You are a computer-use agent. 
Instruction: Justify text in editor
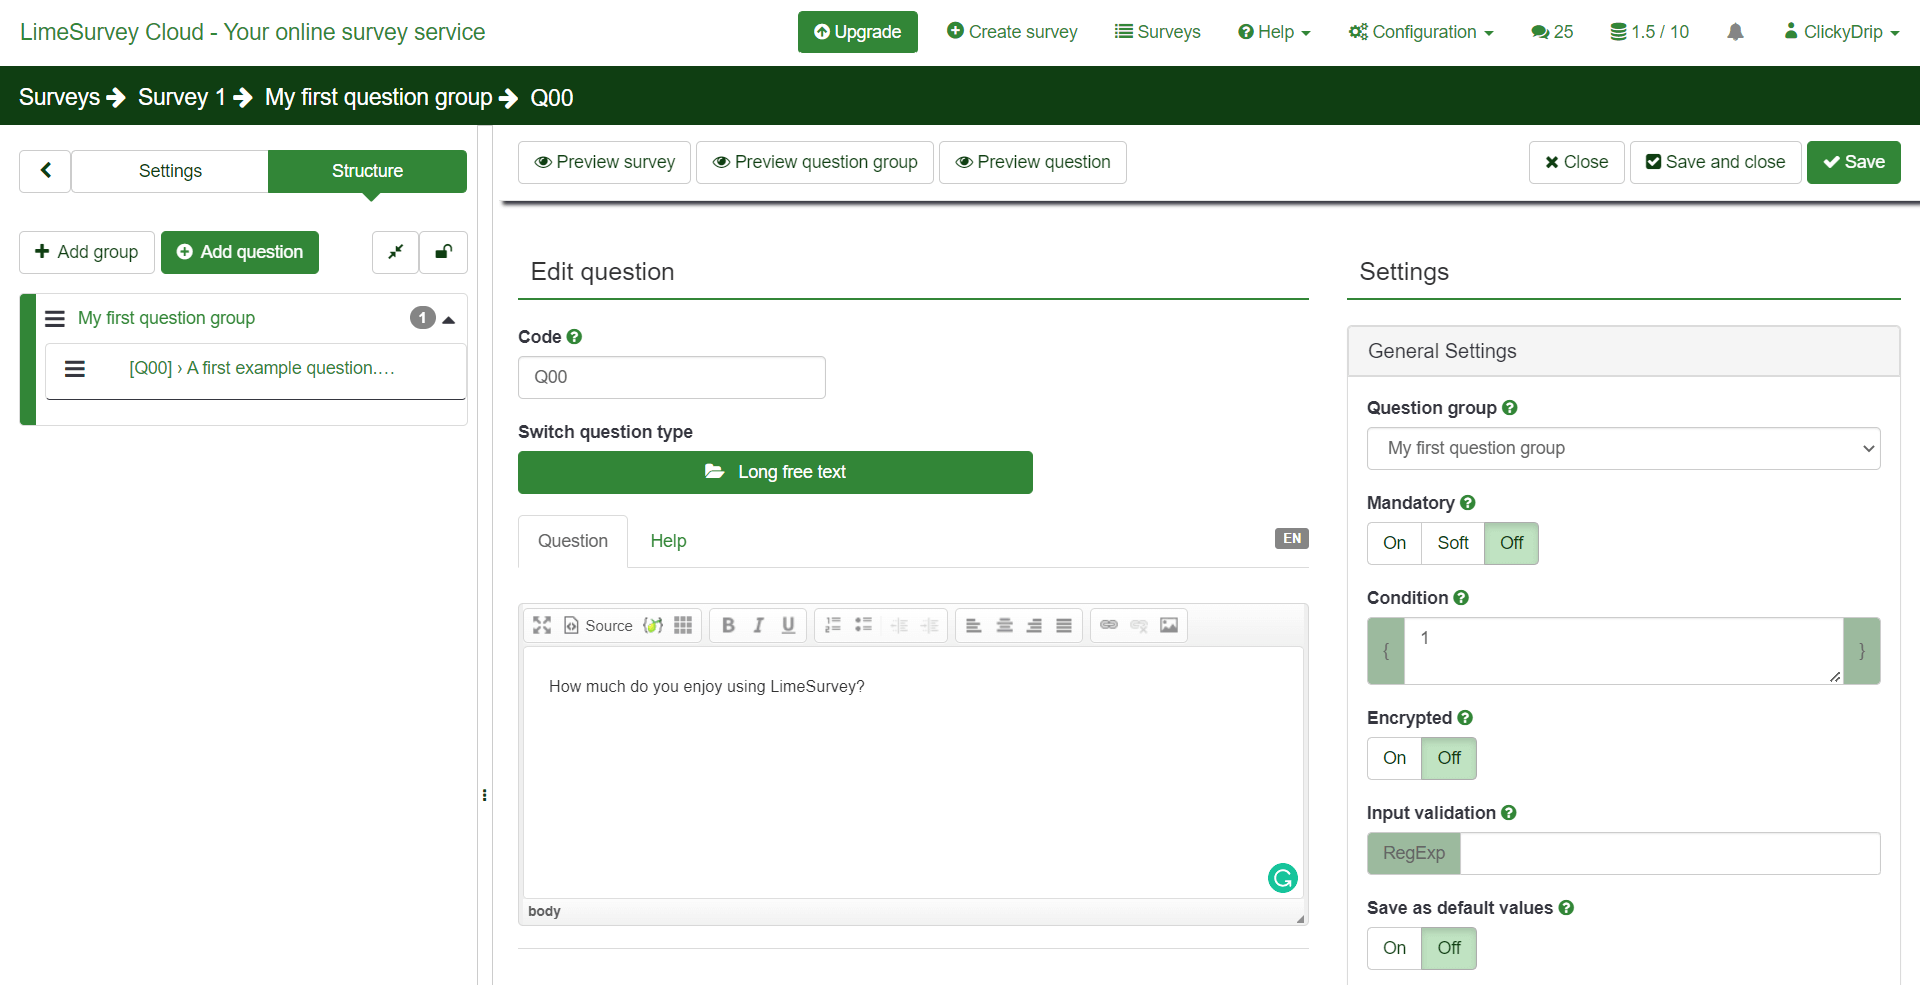tap(1064, 625)
